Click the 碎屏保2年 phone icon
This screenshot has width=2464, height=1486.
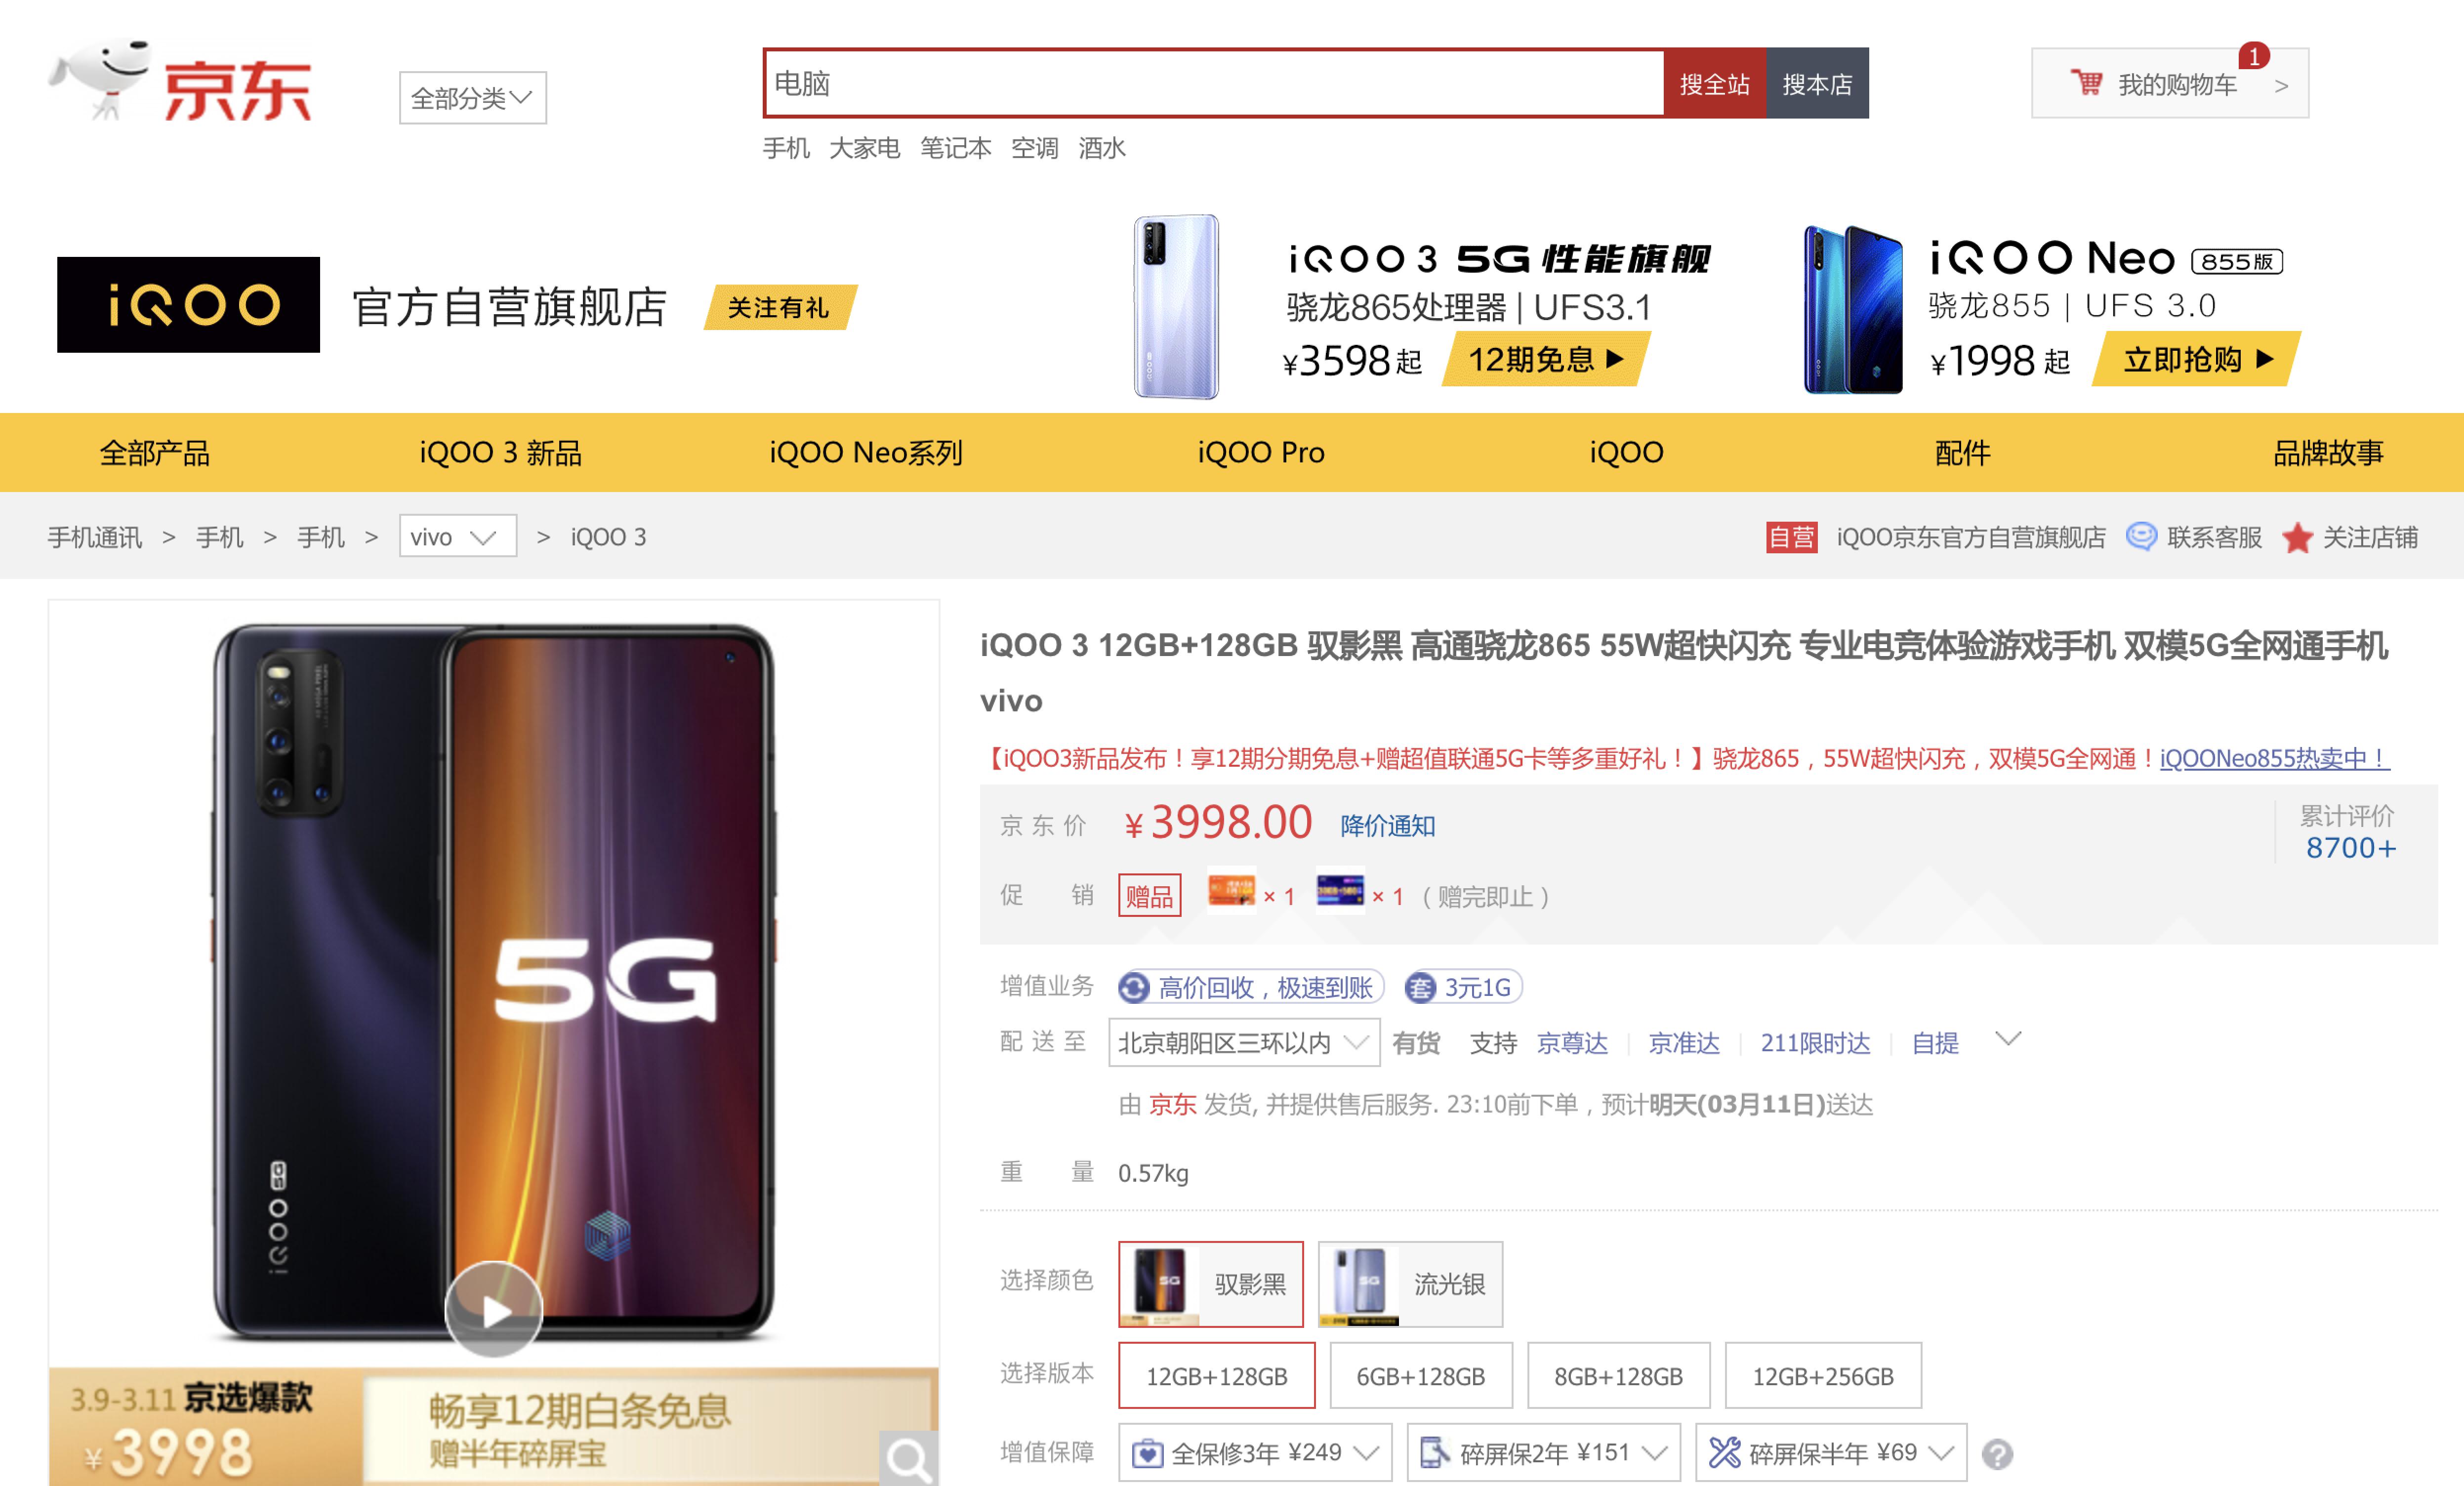click(1435, 1453)
